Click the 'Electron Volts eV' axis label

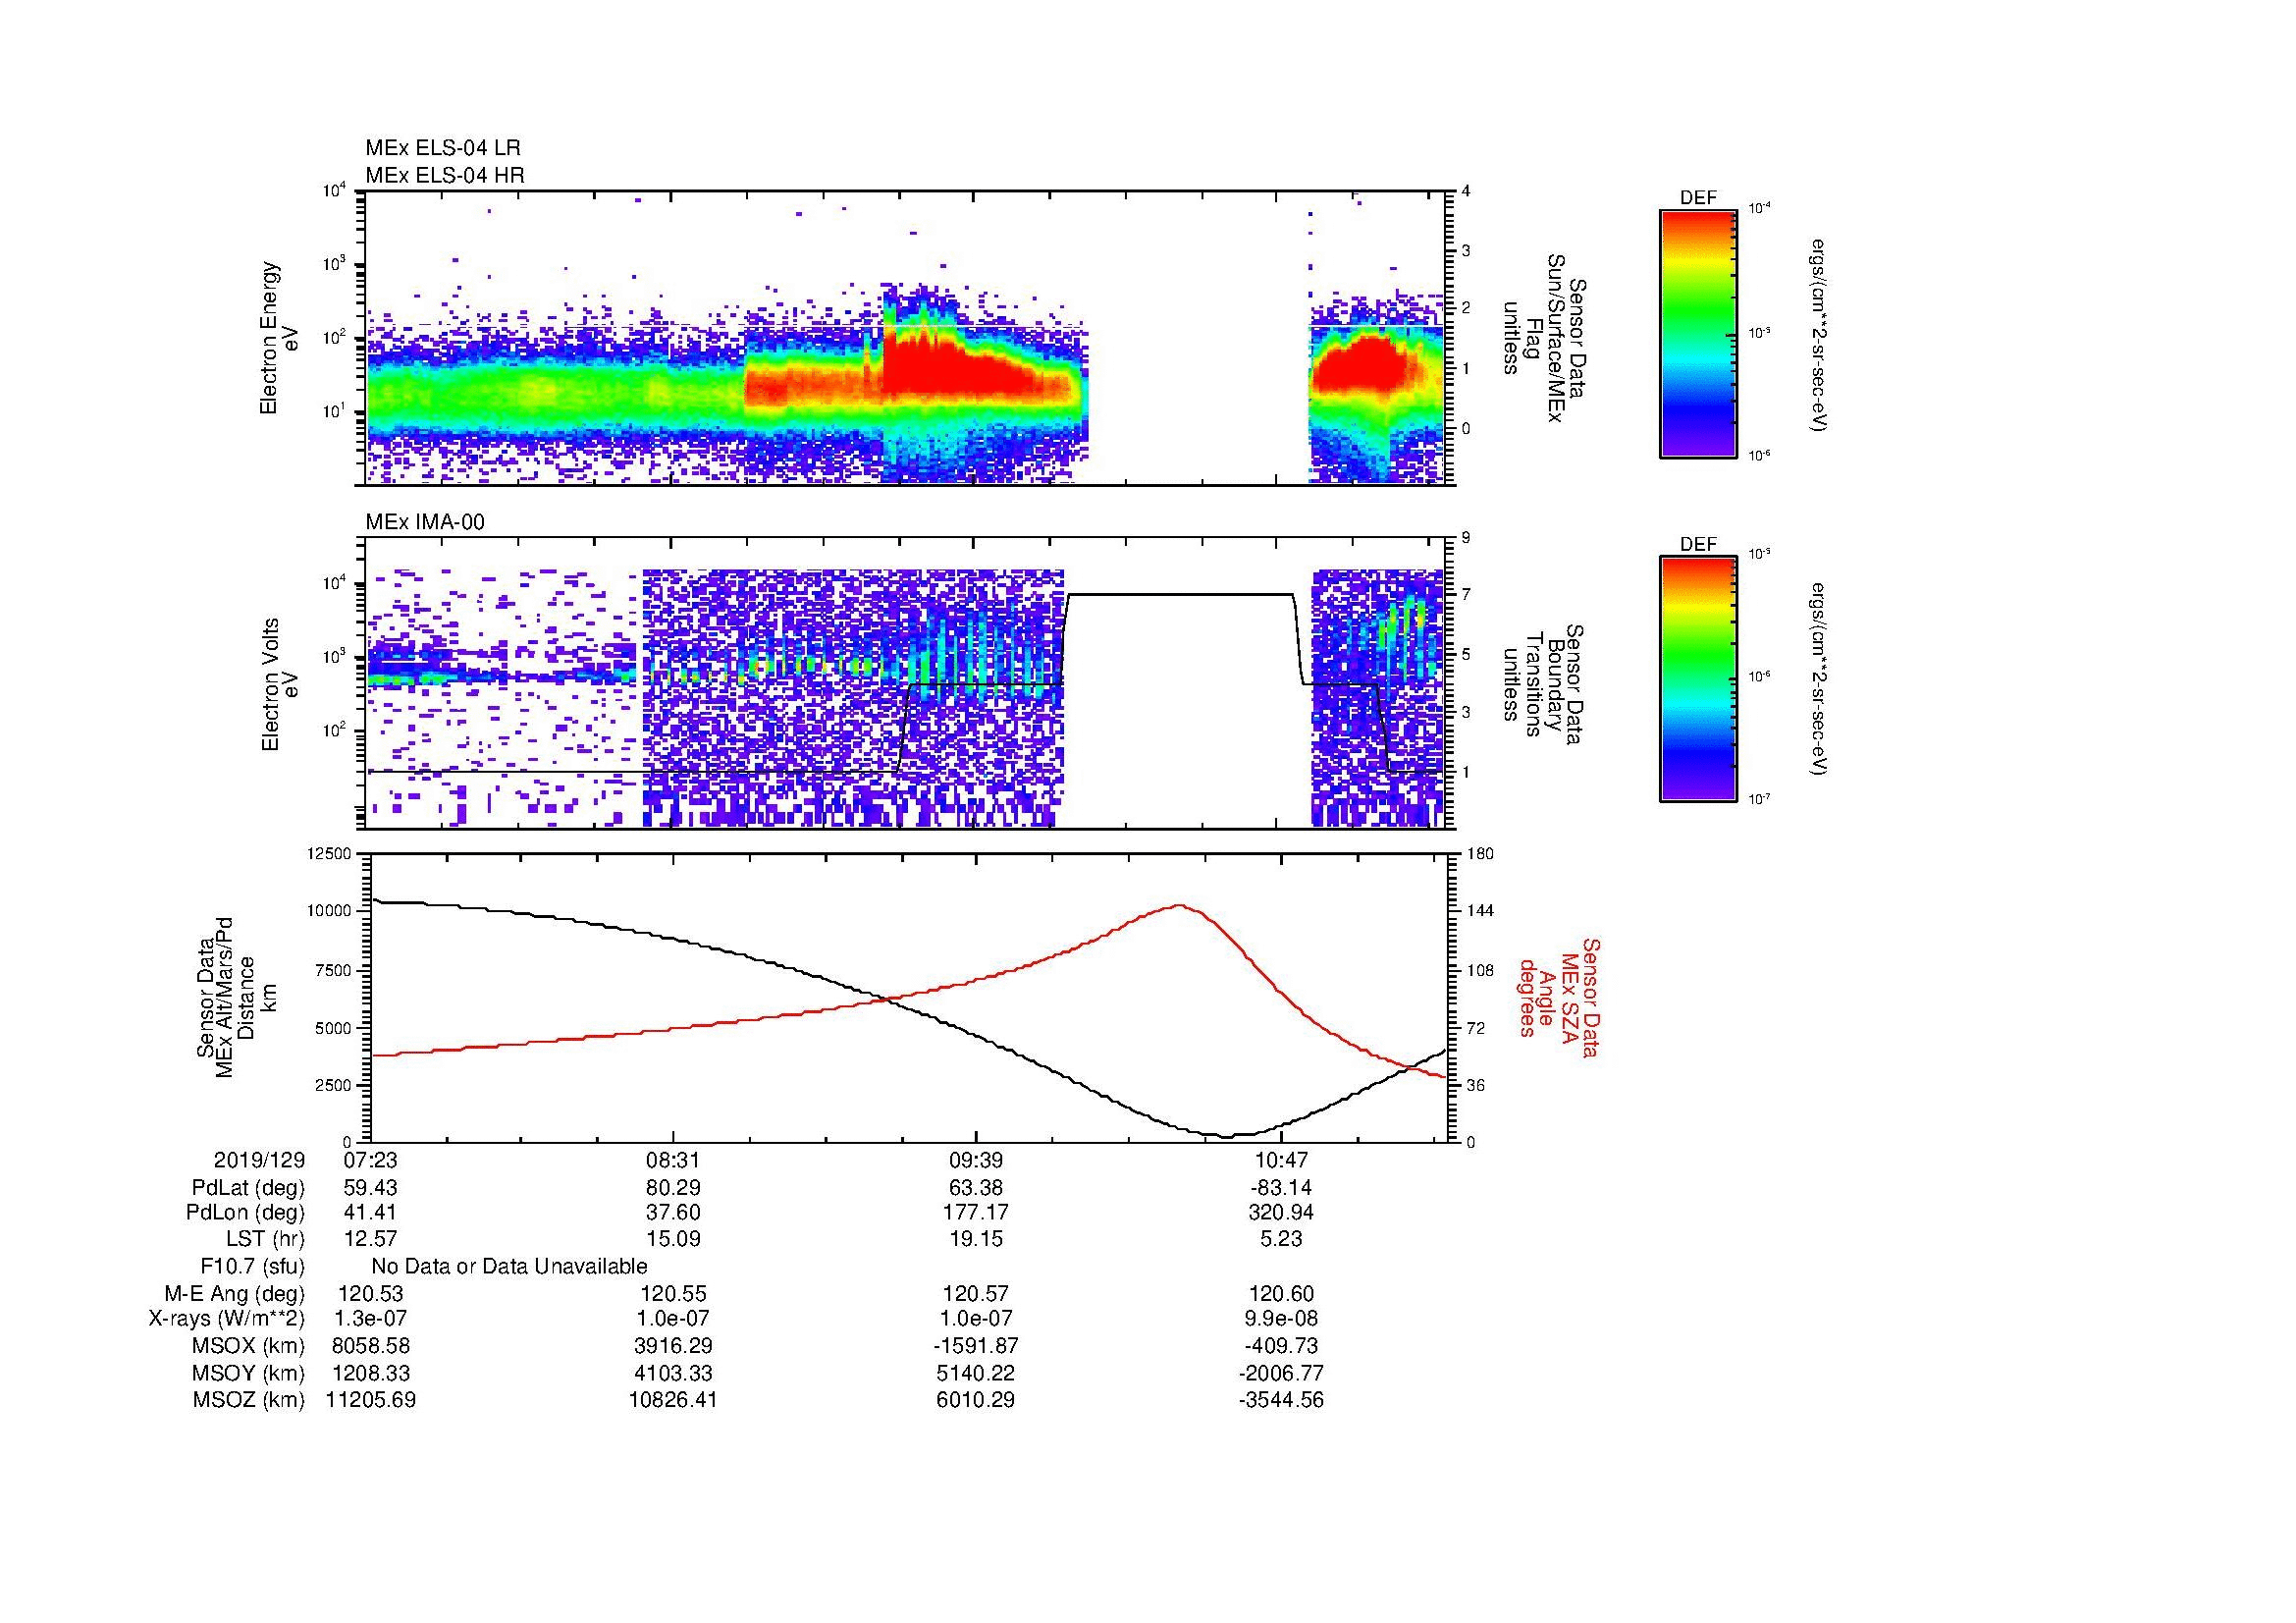click(x=280, y=685)
